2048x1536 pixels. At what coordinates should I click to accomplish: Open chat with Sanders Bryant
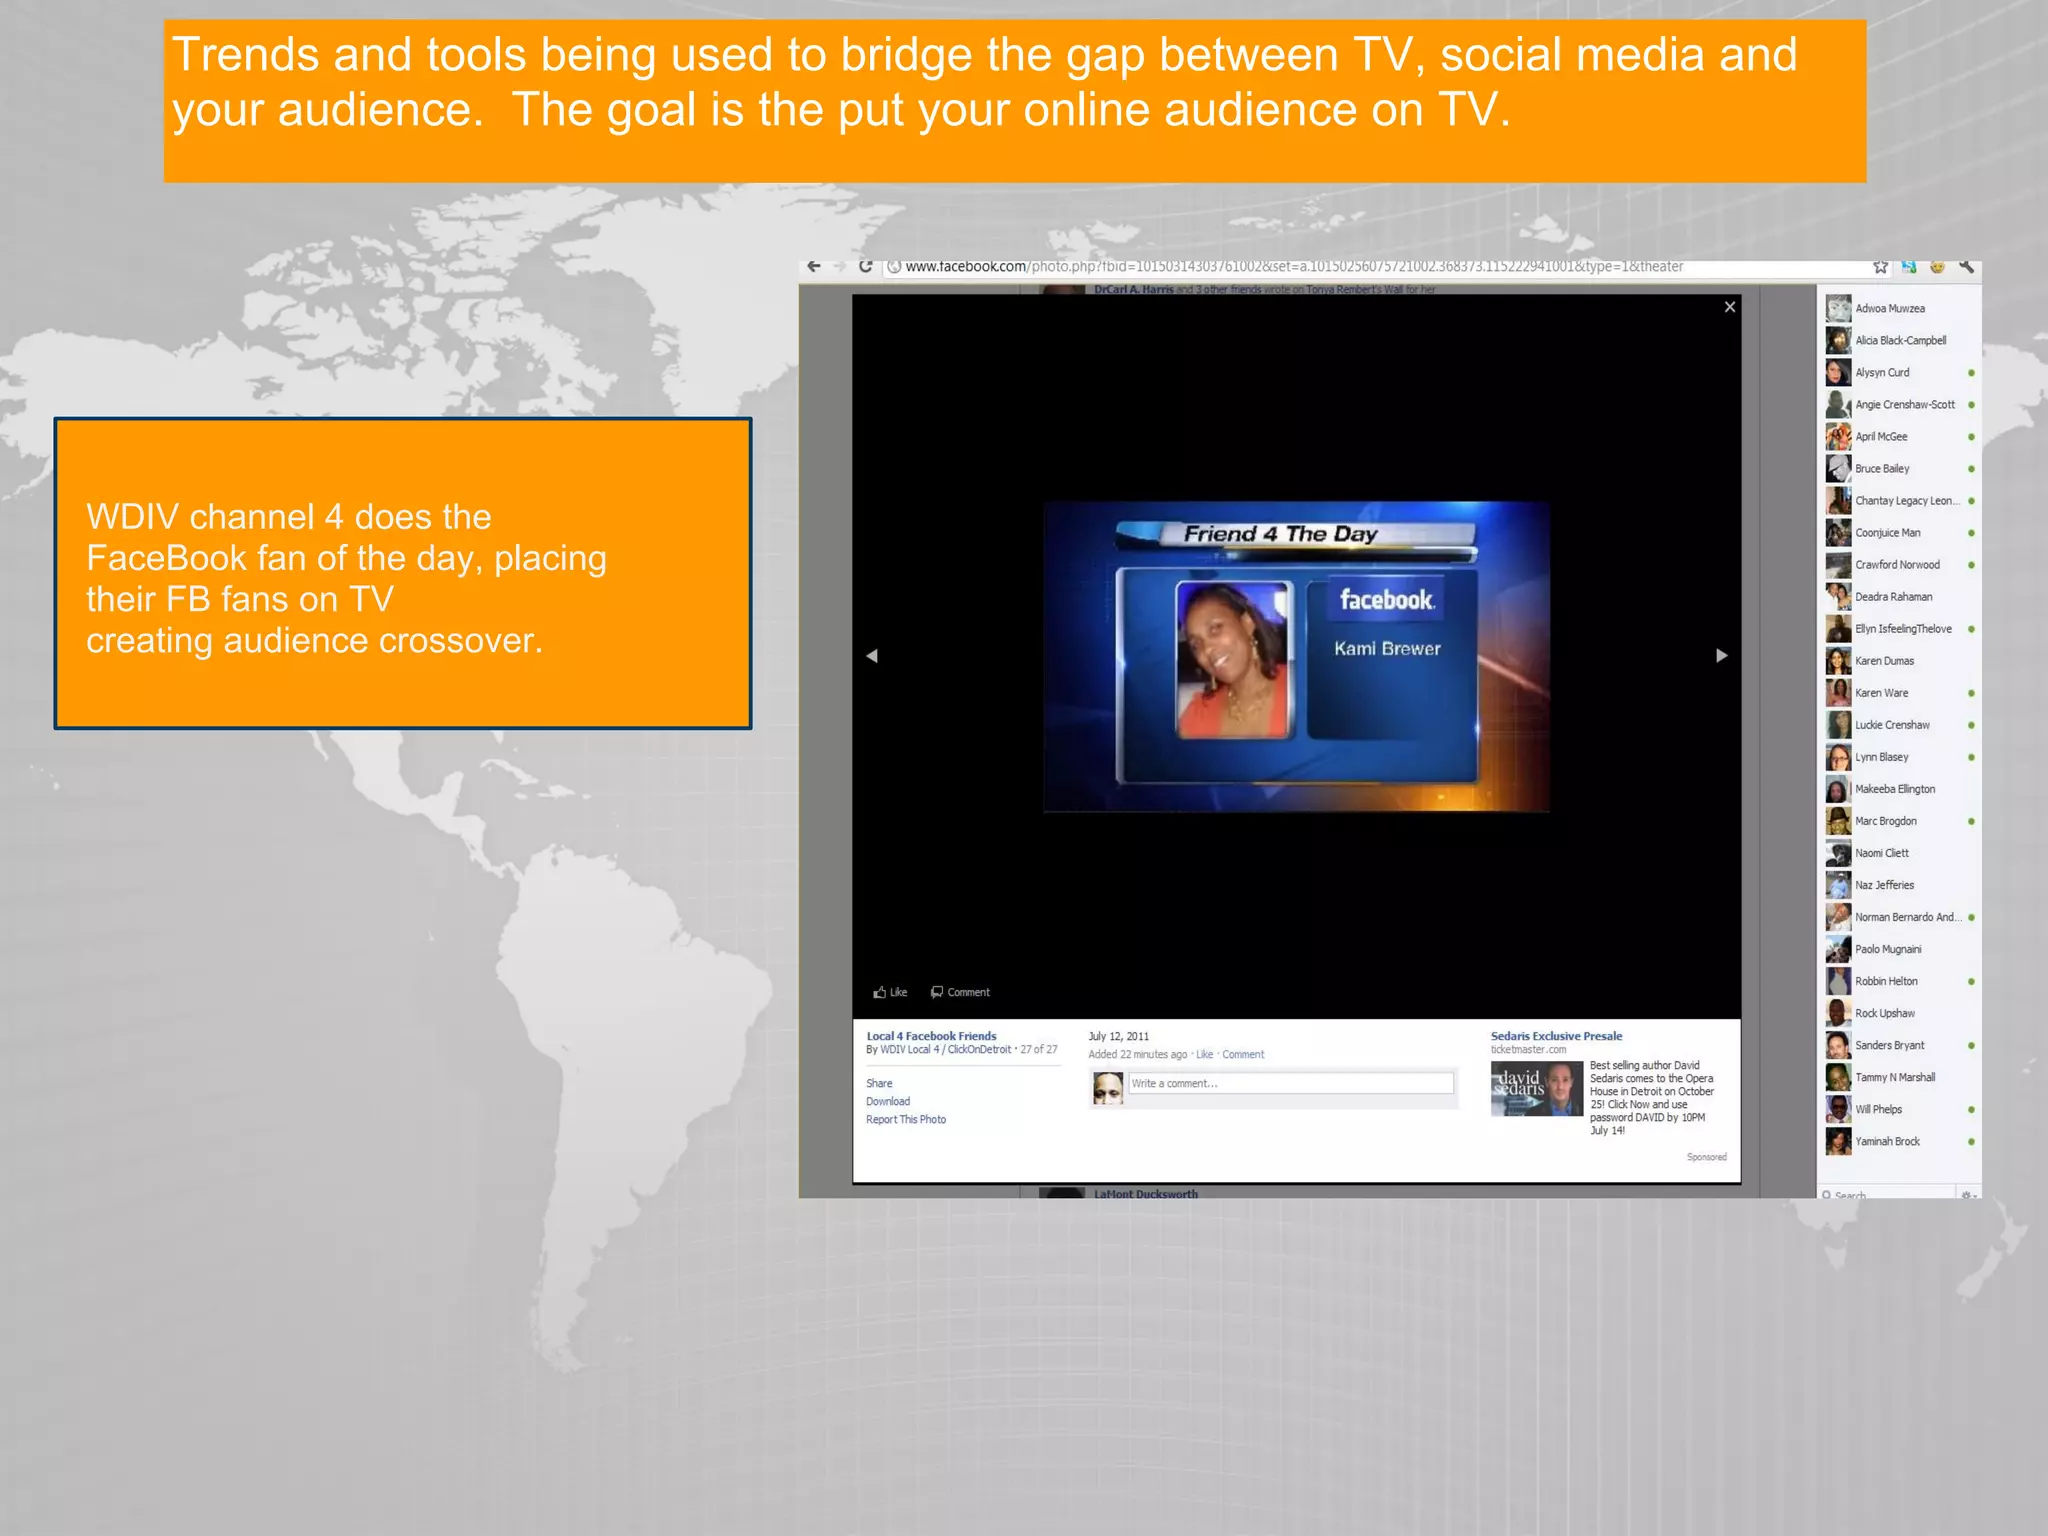(1898, 1045)
